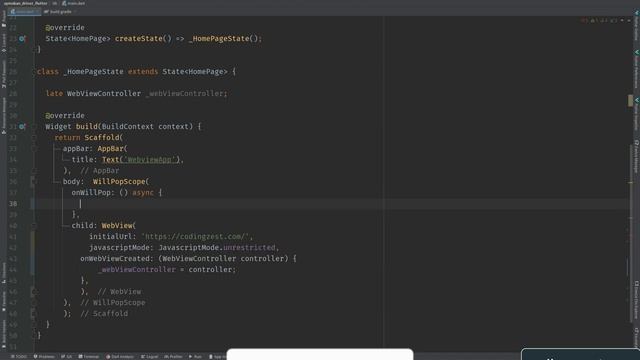Click JavascriptMode.unrestricted value

217,248
